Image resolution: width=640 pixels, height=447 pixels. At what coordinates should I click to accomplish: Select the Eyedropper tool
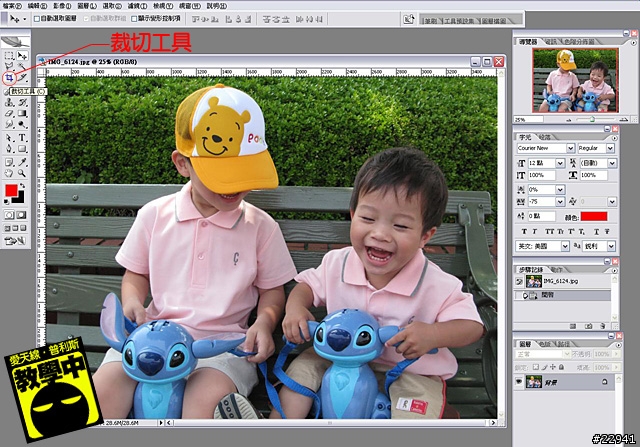pos(22,162)
